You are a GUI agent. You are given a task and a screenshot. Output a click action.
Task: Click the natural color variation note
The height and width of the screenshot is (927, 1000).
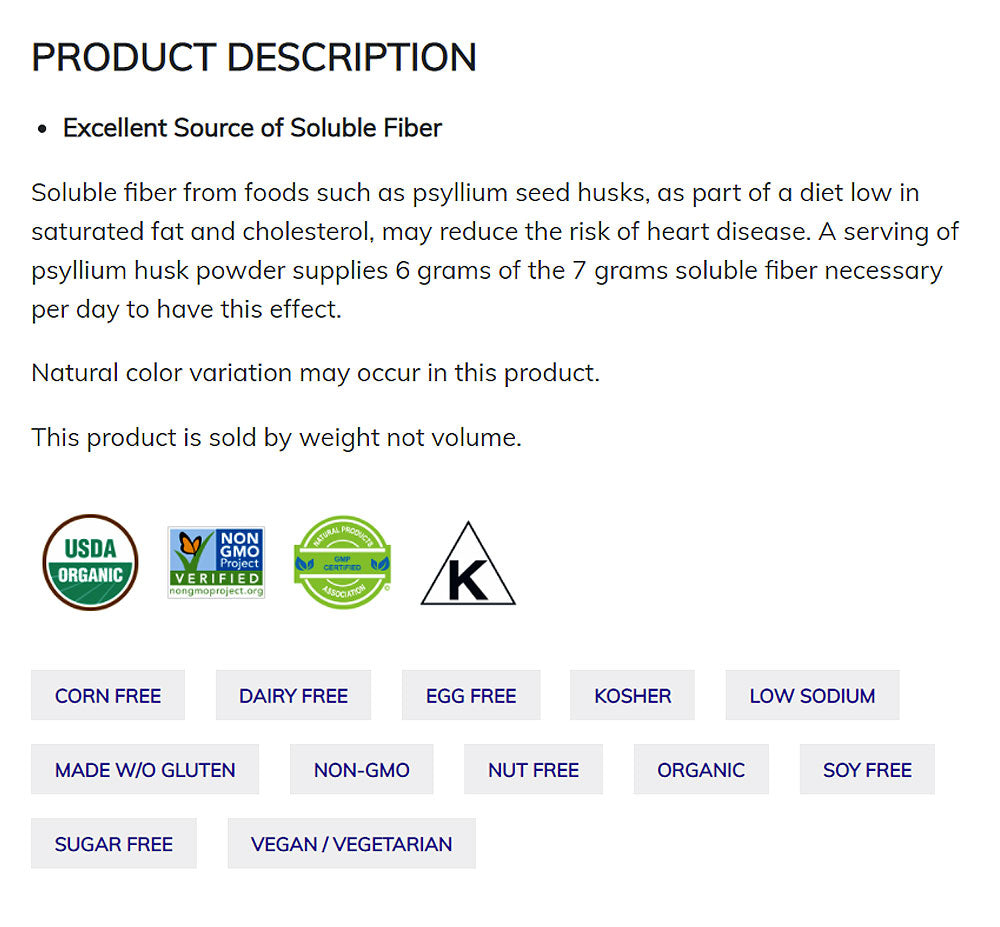[315, 373]
